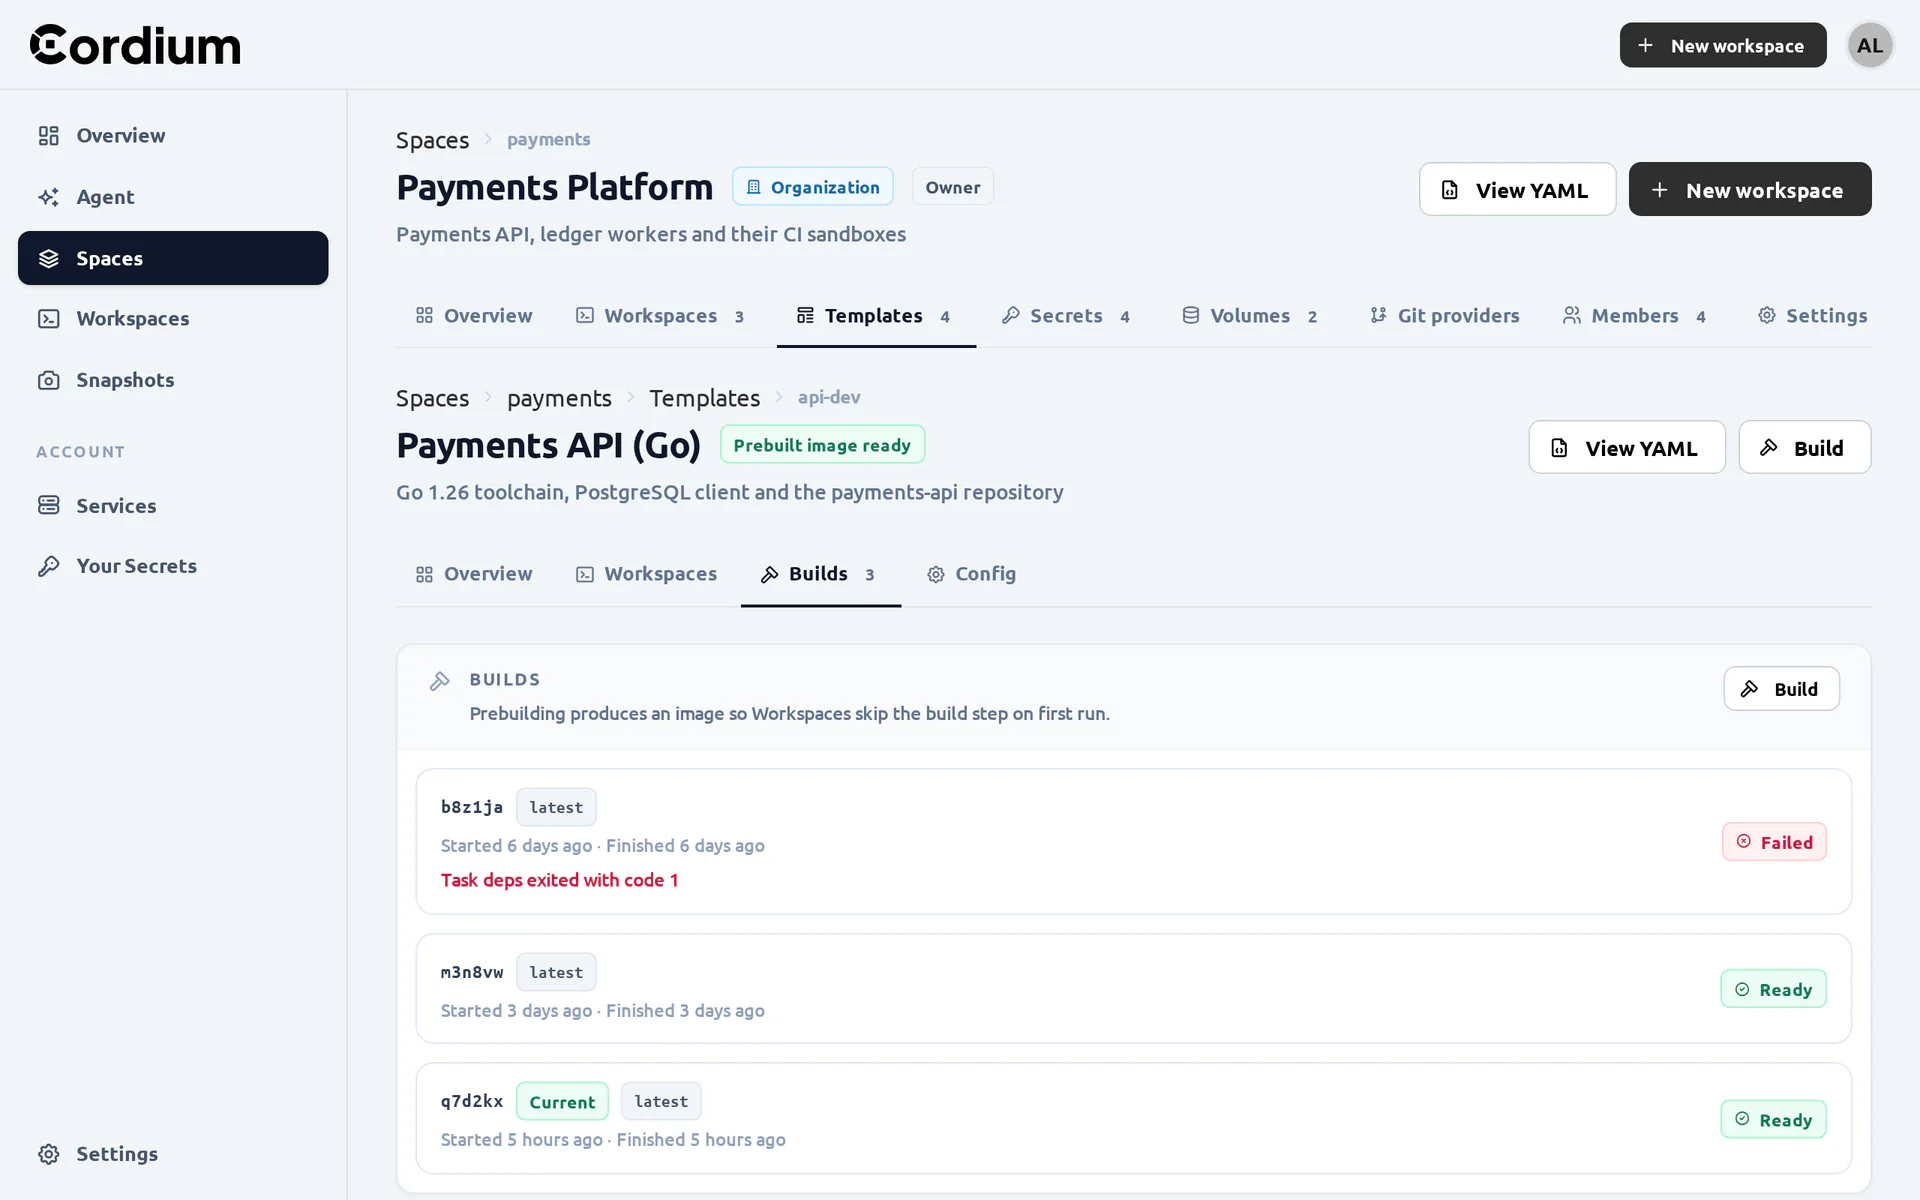Click the Services server icon
Screen dimensions: 1920x1200
[x=49, y=506]
